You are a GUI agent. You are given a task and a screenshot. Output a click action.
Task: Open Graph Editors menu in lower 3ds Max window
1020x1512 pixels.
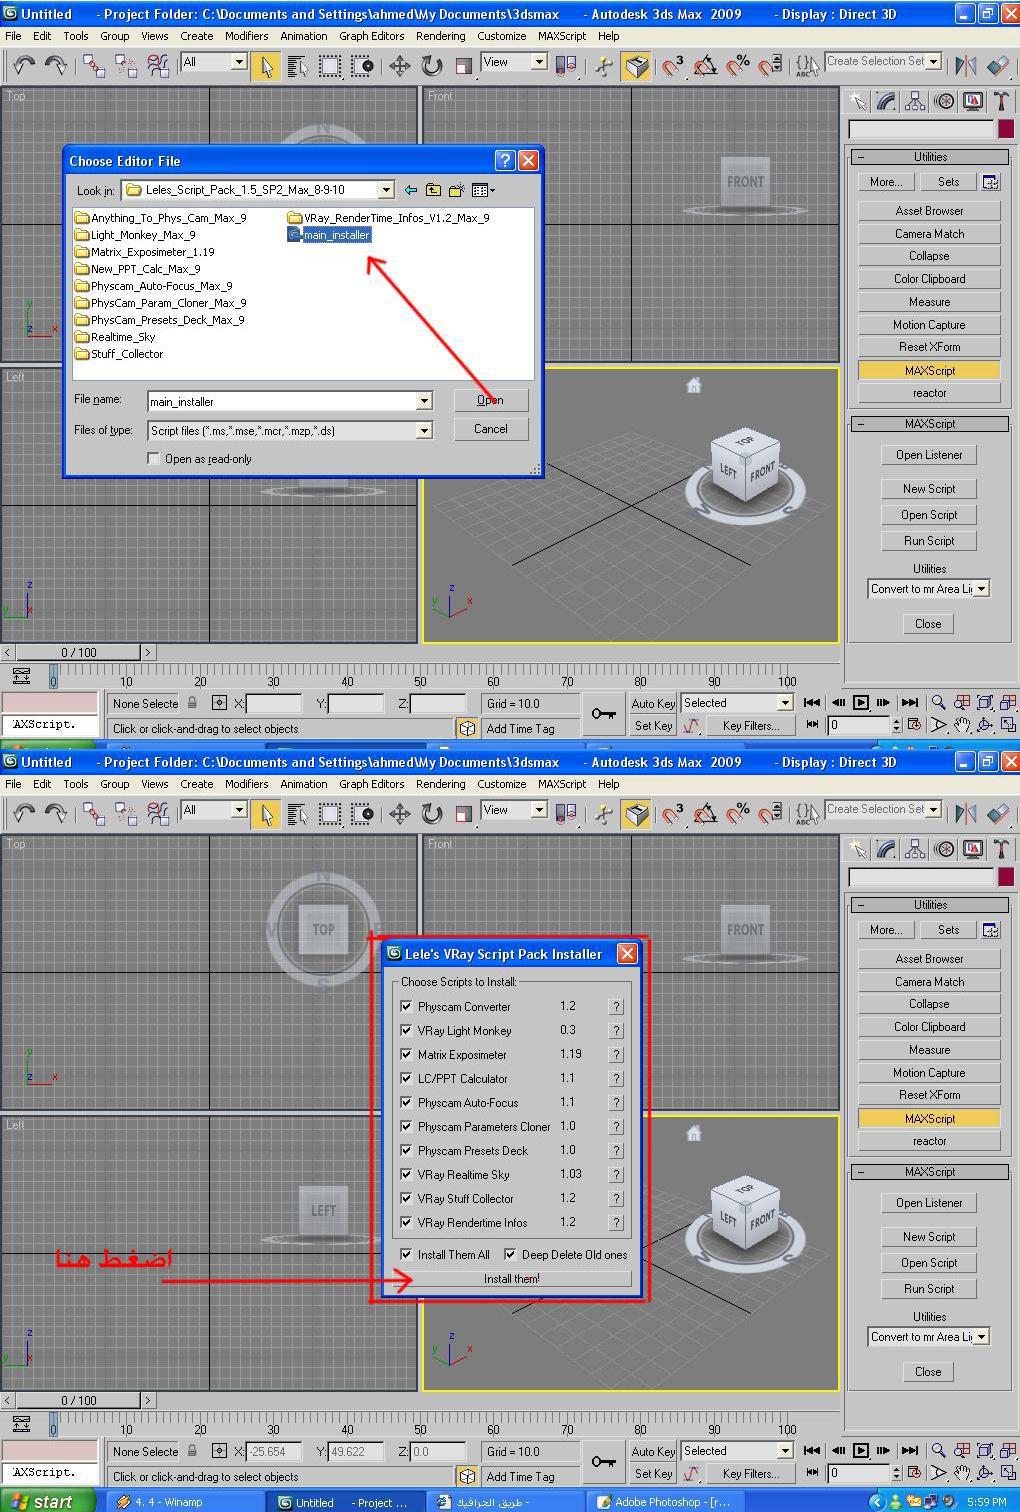(372, 784)
